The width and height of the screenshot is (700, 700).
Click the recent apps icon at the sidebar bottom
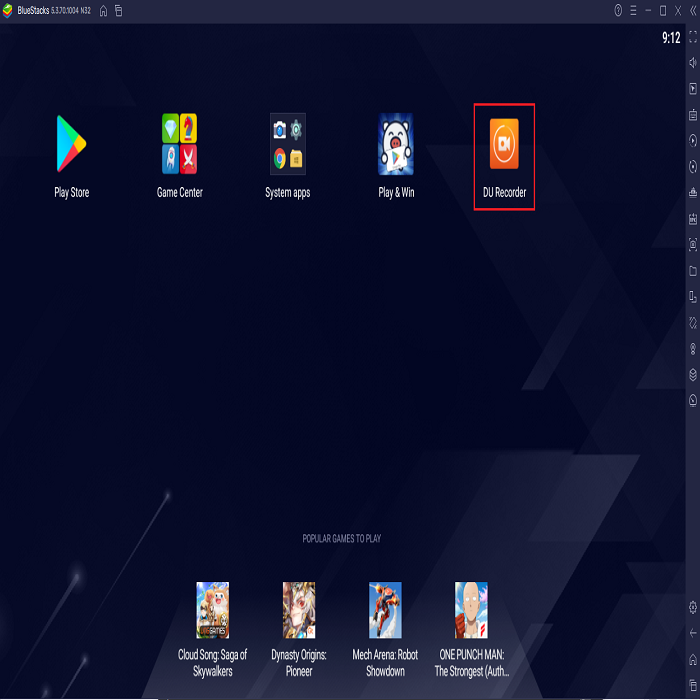click(x=693, y=685)
